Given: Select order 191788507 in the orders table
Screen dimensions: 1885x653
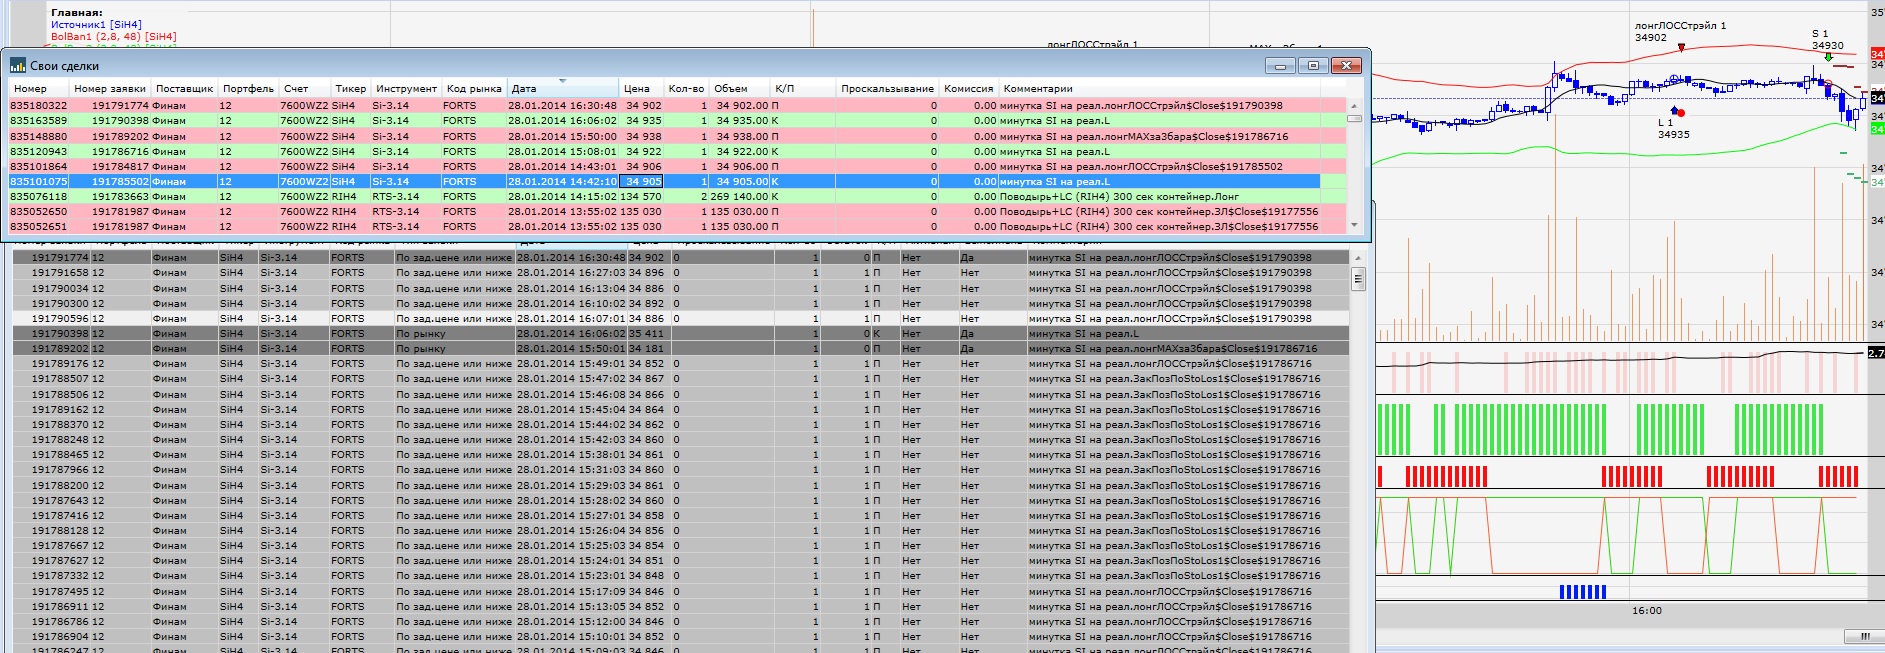Looking at the screenshot, I should pyautogui.click(x=680, y=378).
